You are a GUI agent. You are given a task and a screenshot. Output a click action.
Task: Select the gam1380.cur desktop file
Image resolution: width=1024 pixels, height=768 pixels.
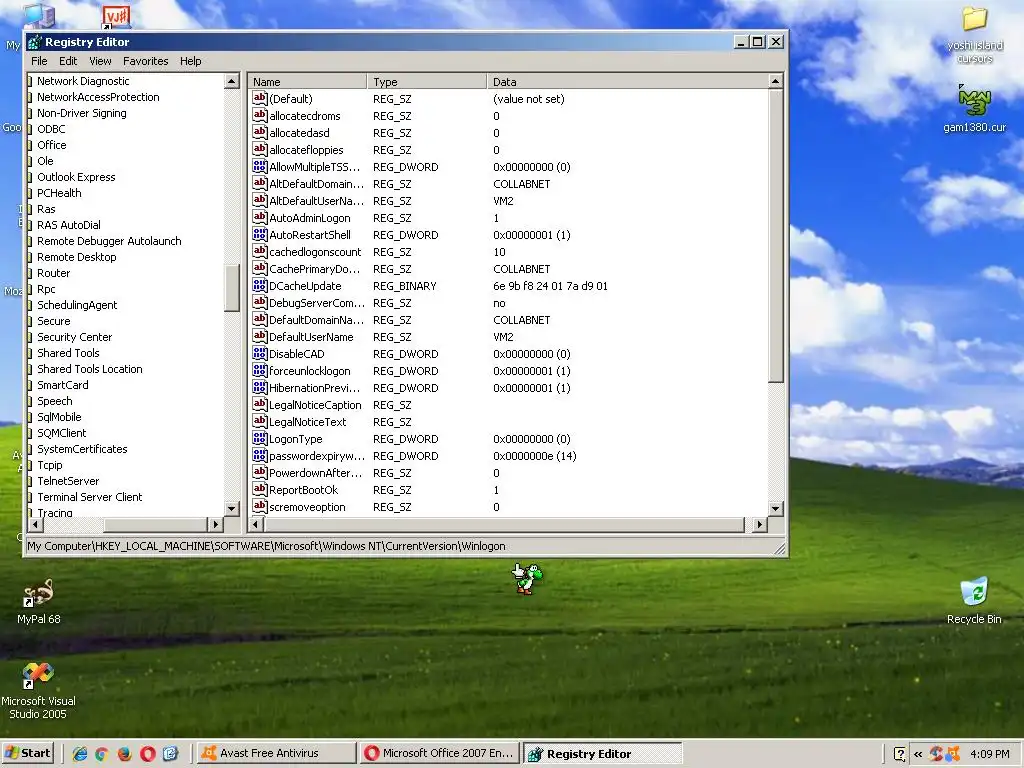coord(974,108)
